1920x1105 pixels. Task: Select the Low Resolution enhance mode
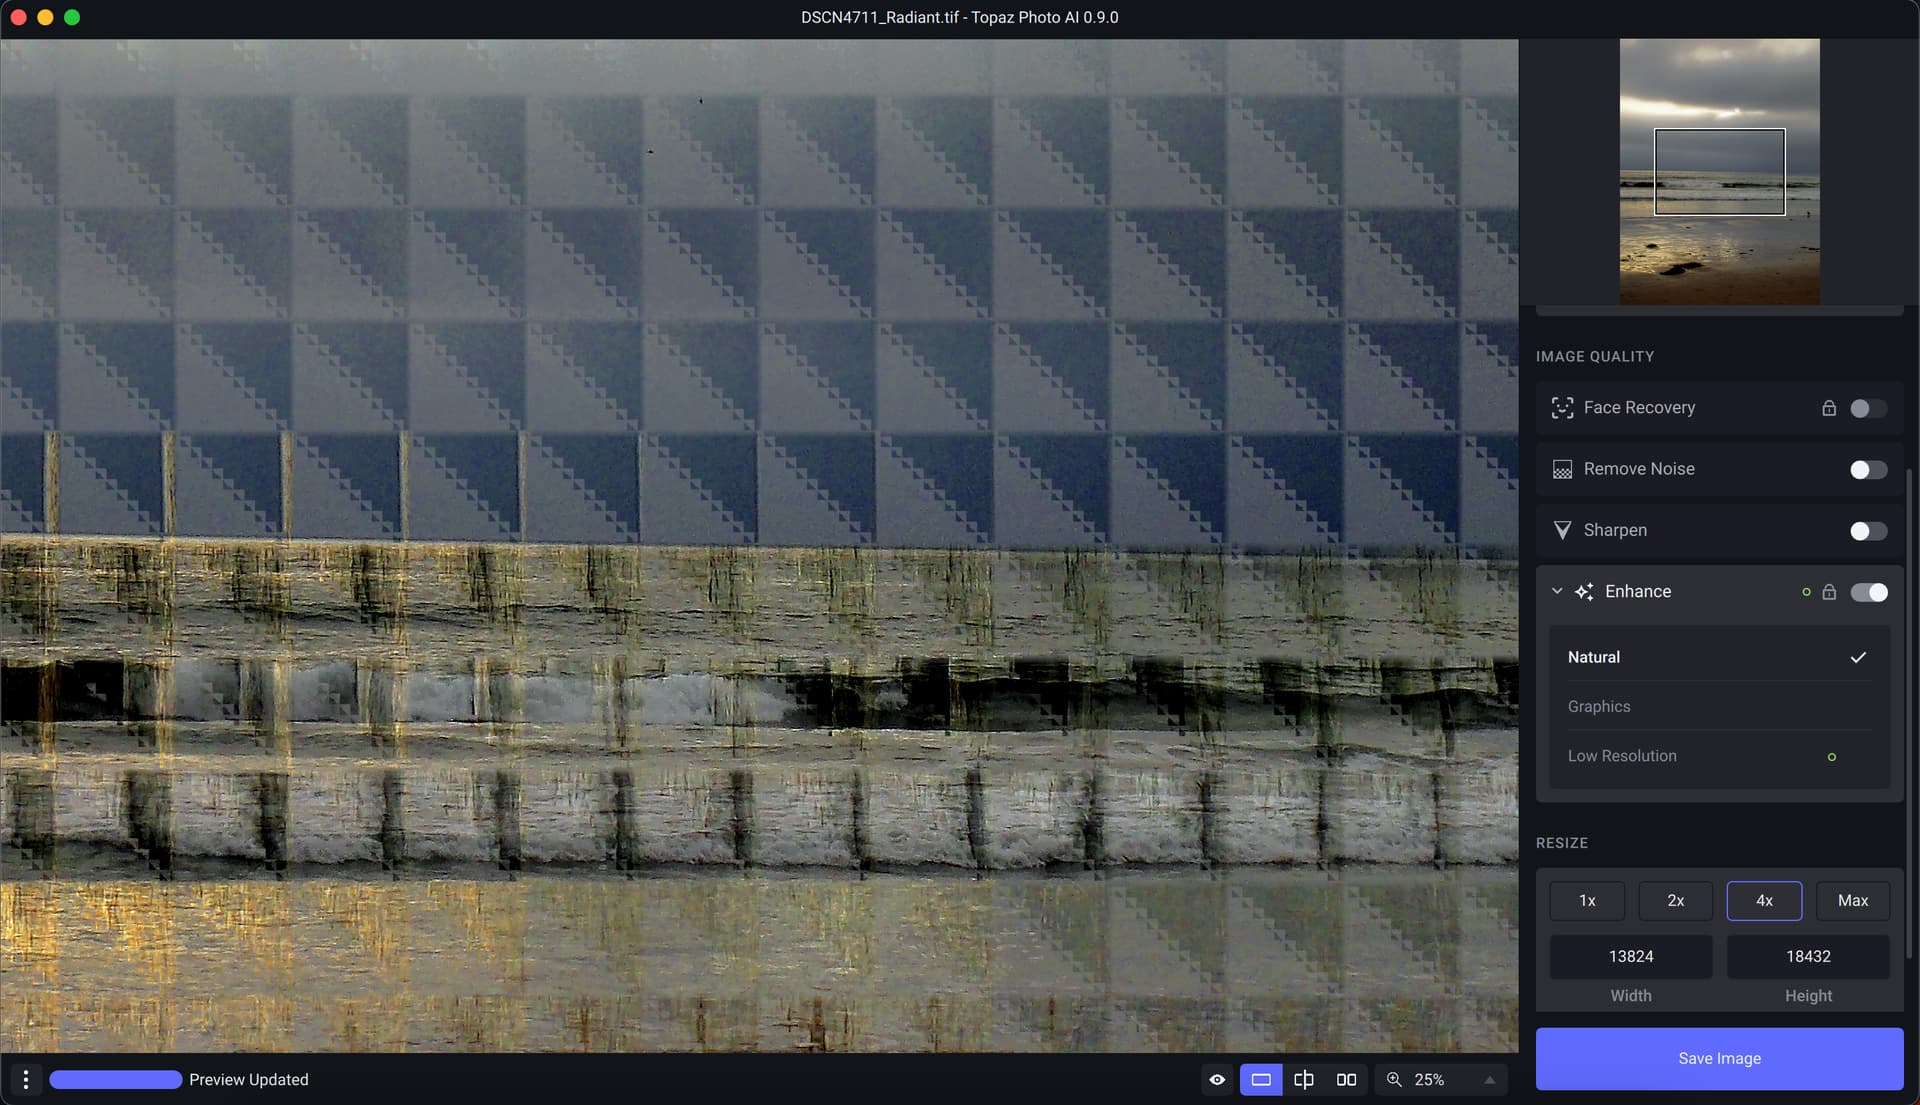(x=1621, y=756)
